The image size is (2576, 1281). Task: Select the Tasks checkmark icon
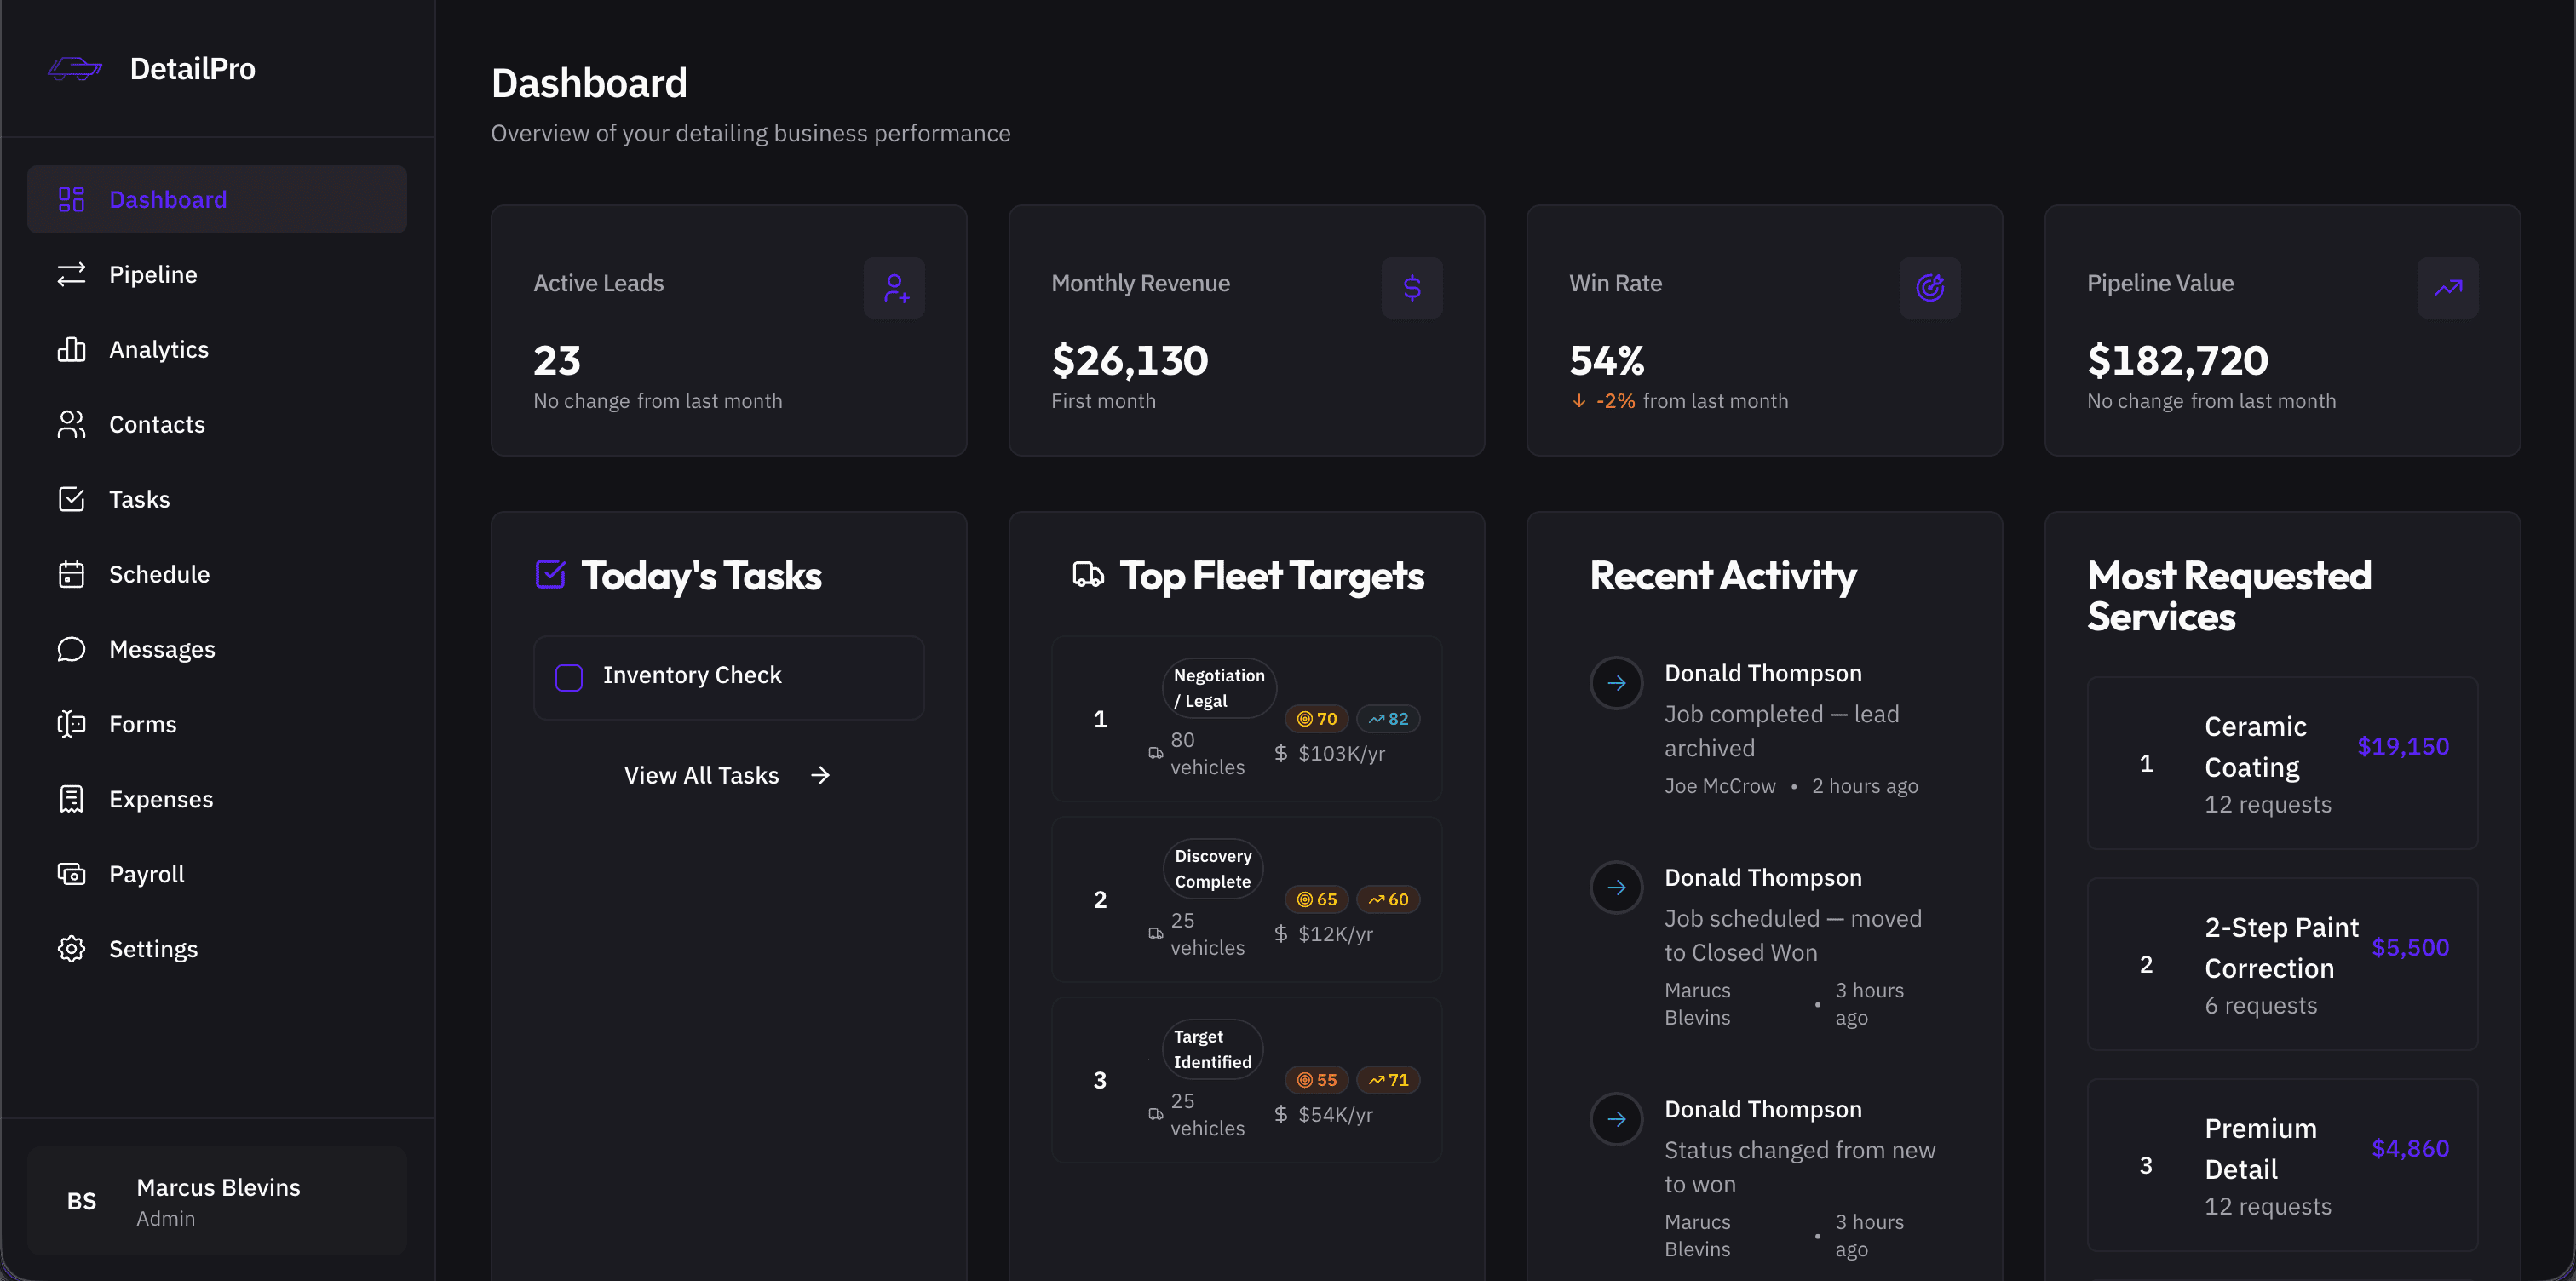(x=70, y=498)
